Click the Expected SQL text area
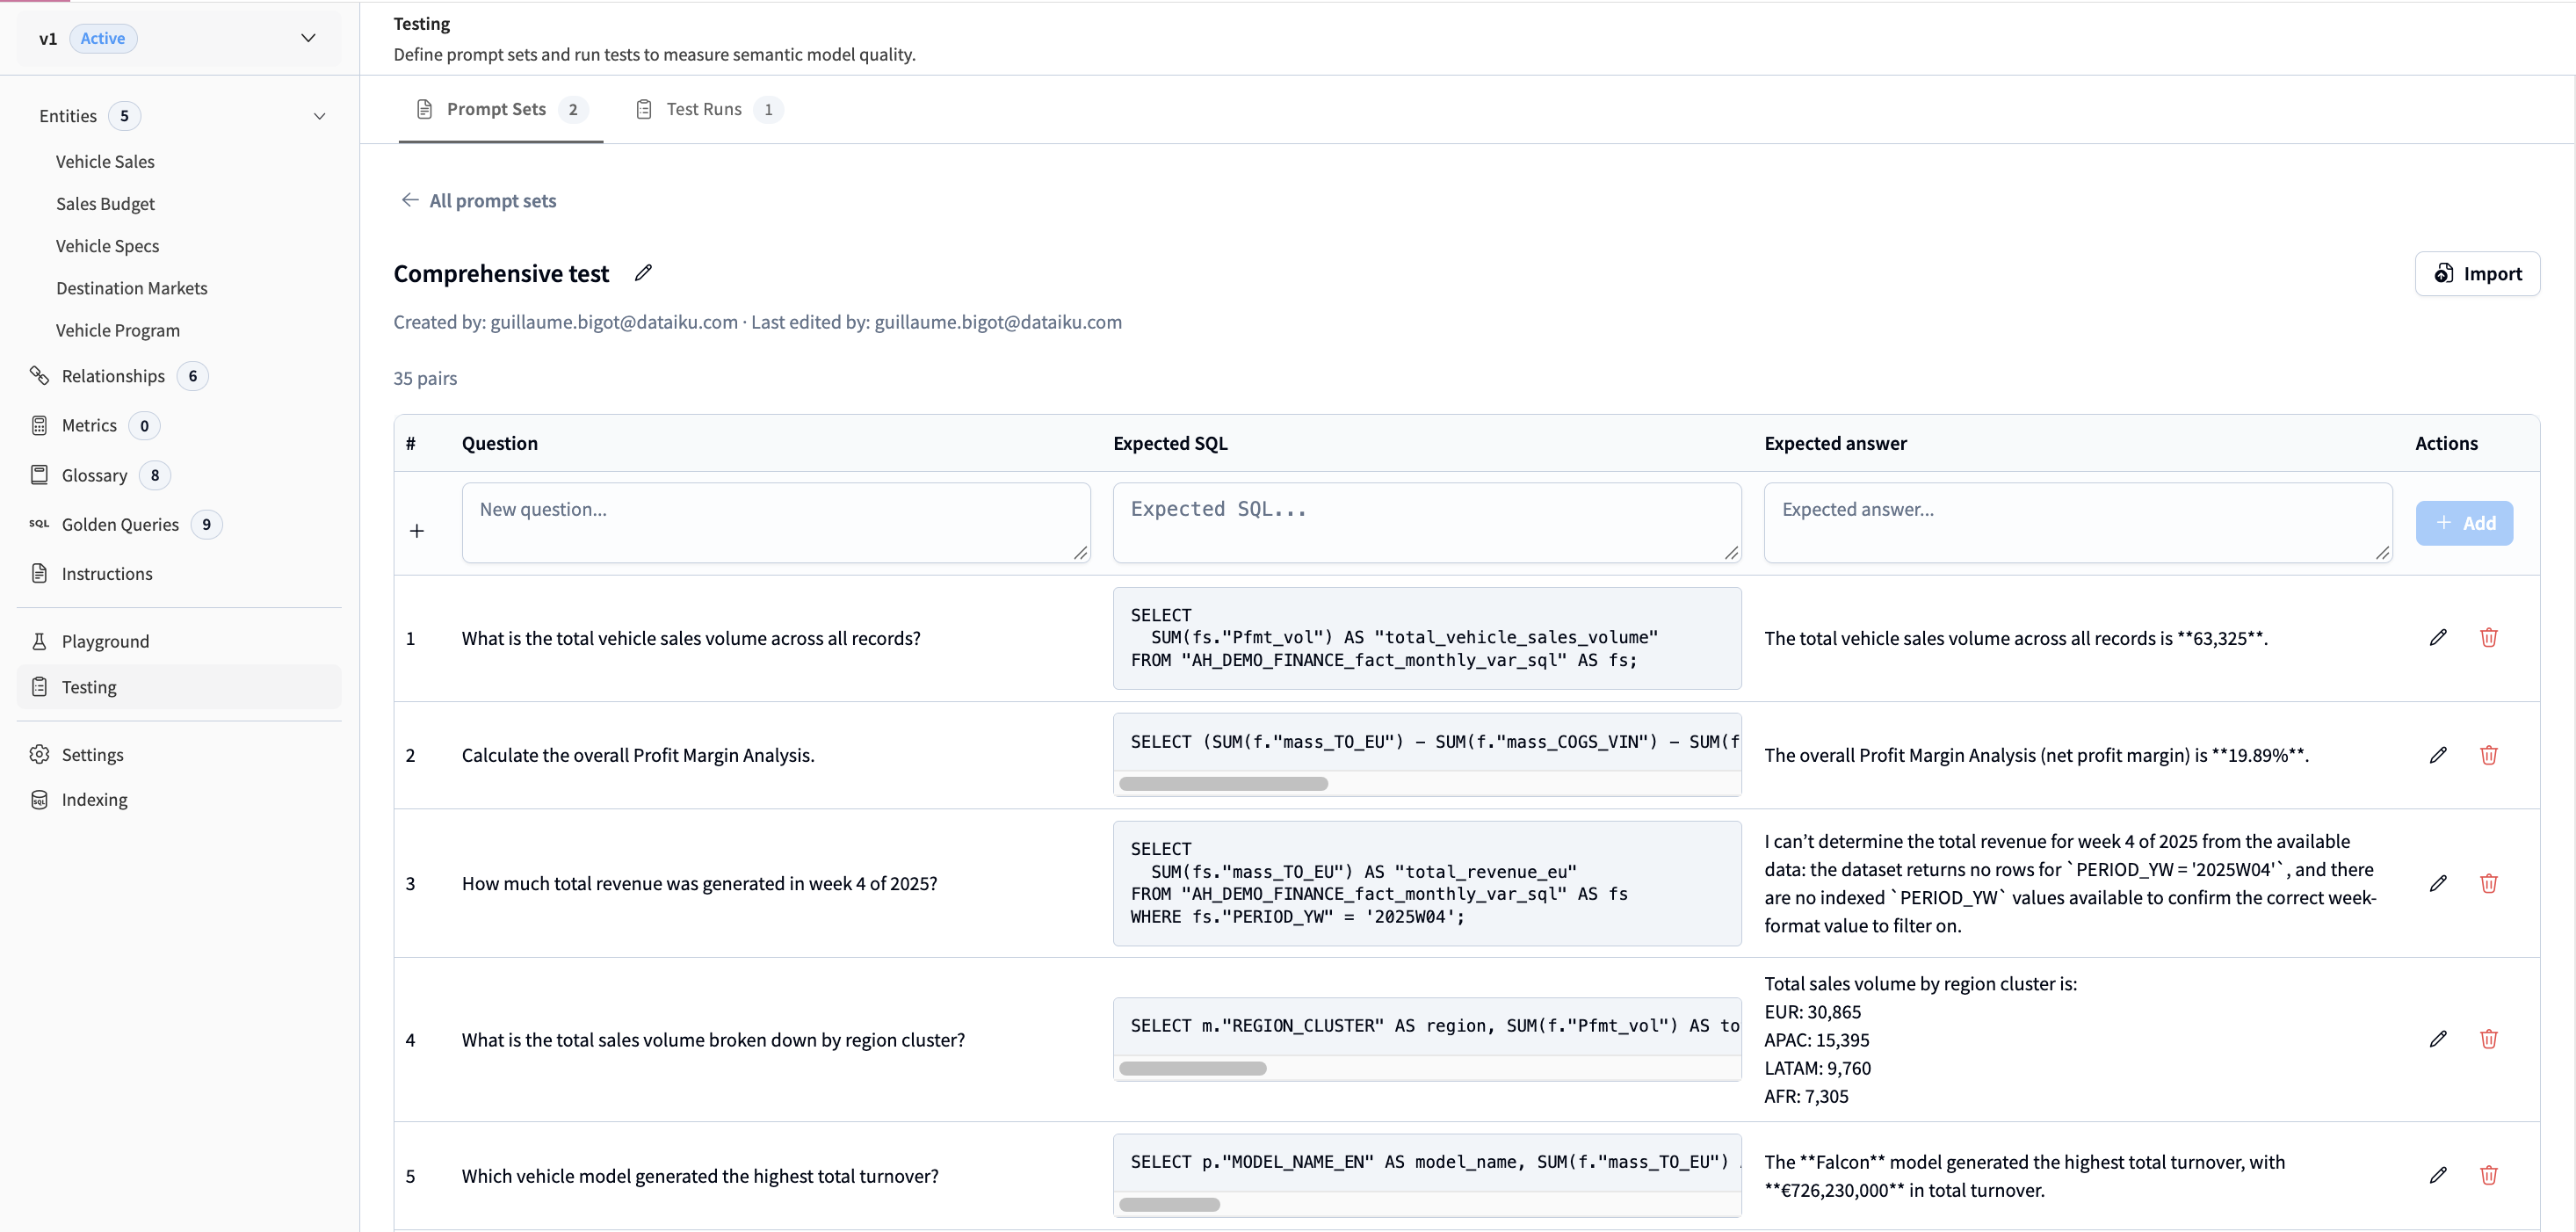This screenshot has height=1232, width=2576. click(x=1427, y=523)
